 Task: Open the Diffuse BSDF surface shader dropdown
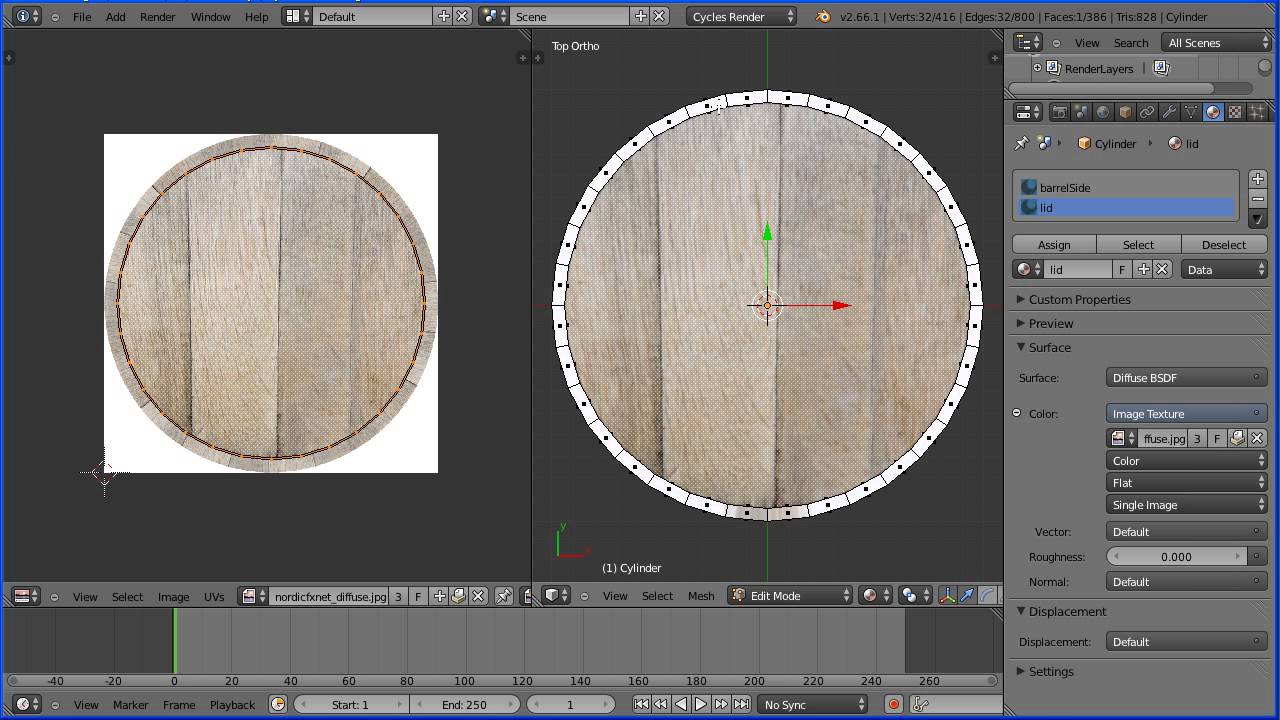pyautogui.click(x=1187, y=378)
